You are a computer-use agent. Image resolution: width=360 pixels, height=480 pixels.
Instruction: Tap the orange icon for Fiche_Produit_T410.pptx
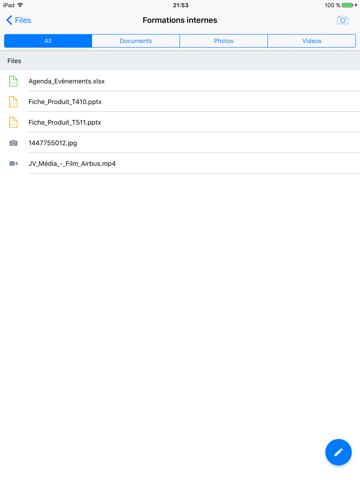tap(13, 102)
